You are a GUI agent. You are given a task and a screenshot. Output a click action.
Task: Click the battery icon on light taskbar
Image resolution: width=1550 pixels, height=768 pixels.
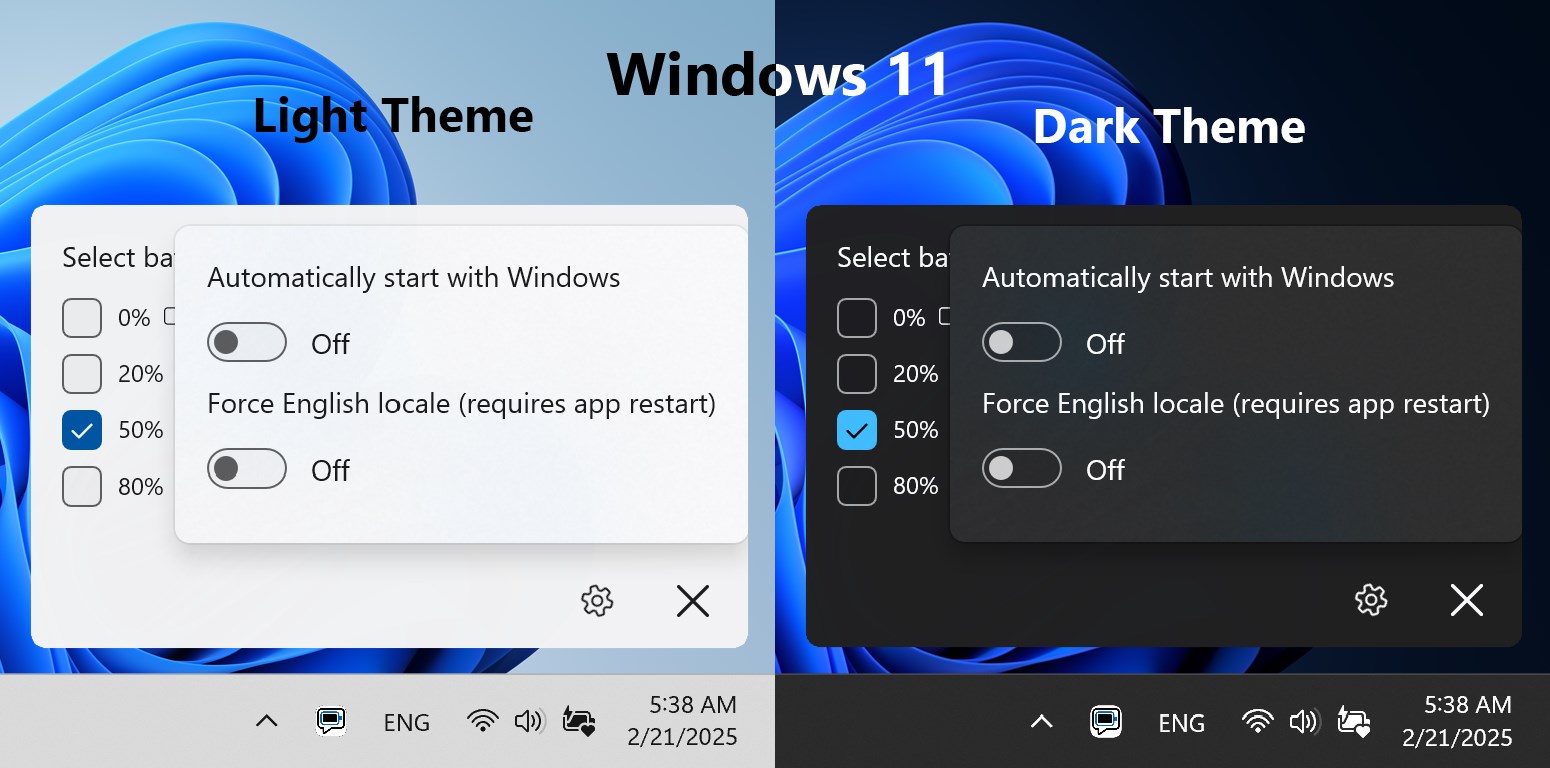pyautogui.click(x=579, y=721)
